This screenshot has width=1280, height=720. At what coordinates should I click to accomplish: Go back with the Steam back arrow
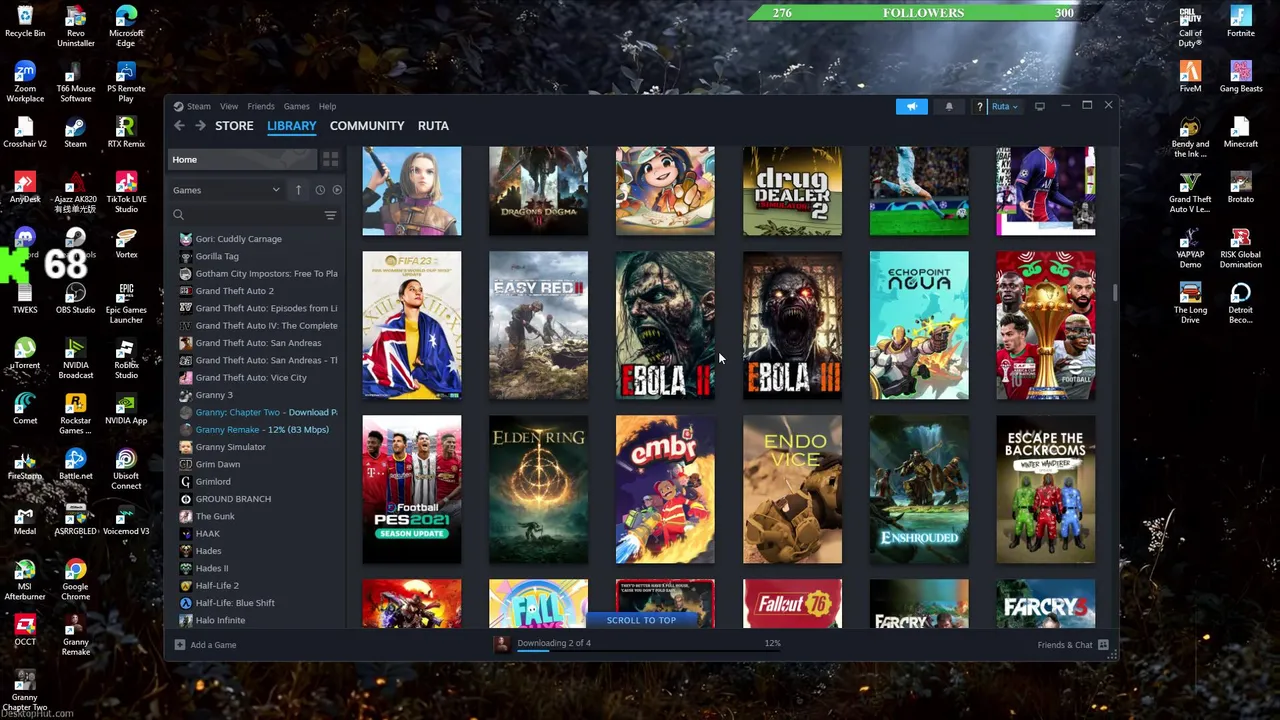click(179, 126)
